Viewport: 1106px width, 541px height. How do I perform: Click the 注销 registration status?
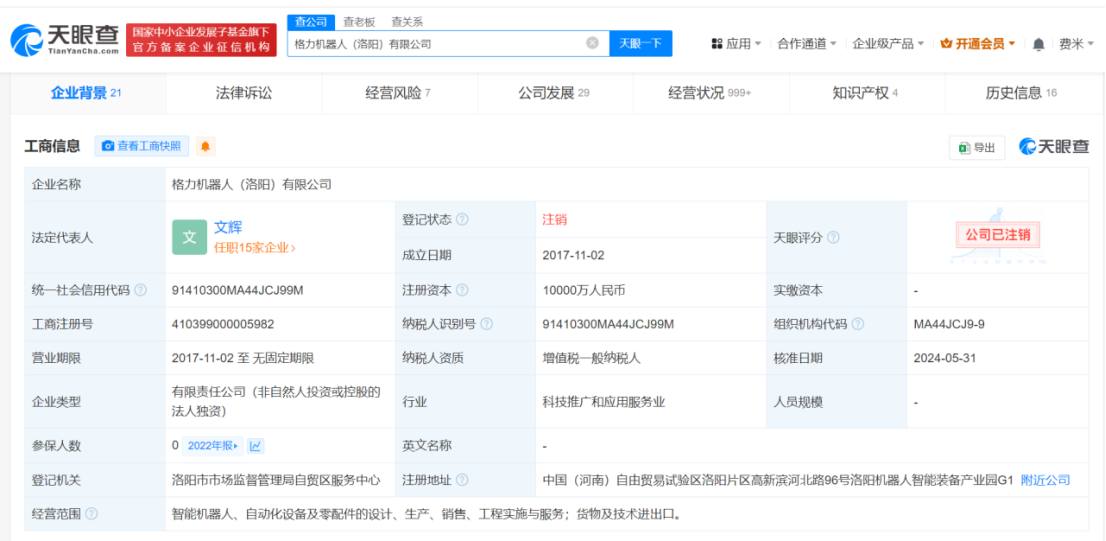[x=554, y=219]
